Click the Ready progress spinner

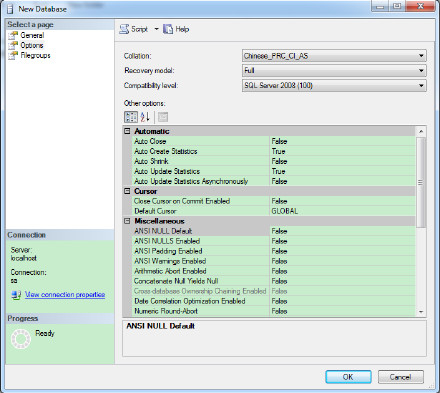click(21, 339)
